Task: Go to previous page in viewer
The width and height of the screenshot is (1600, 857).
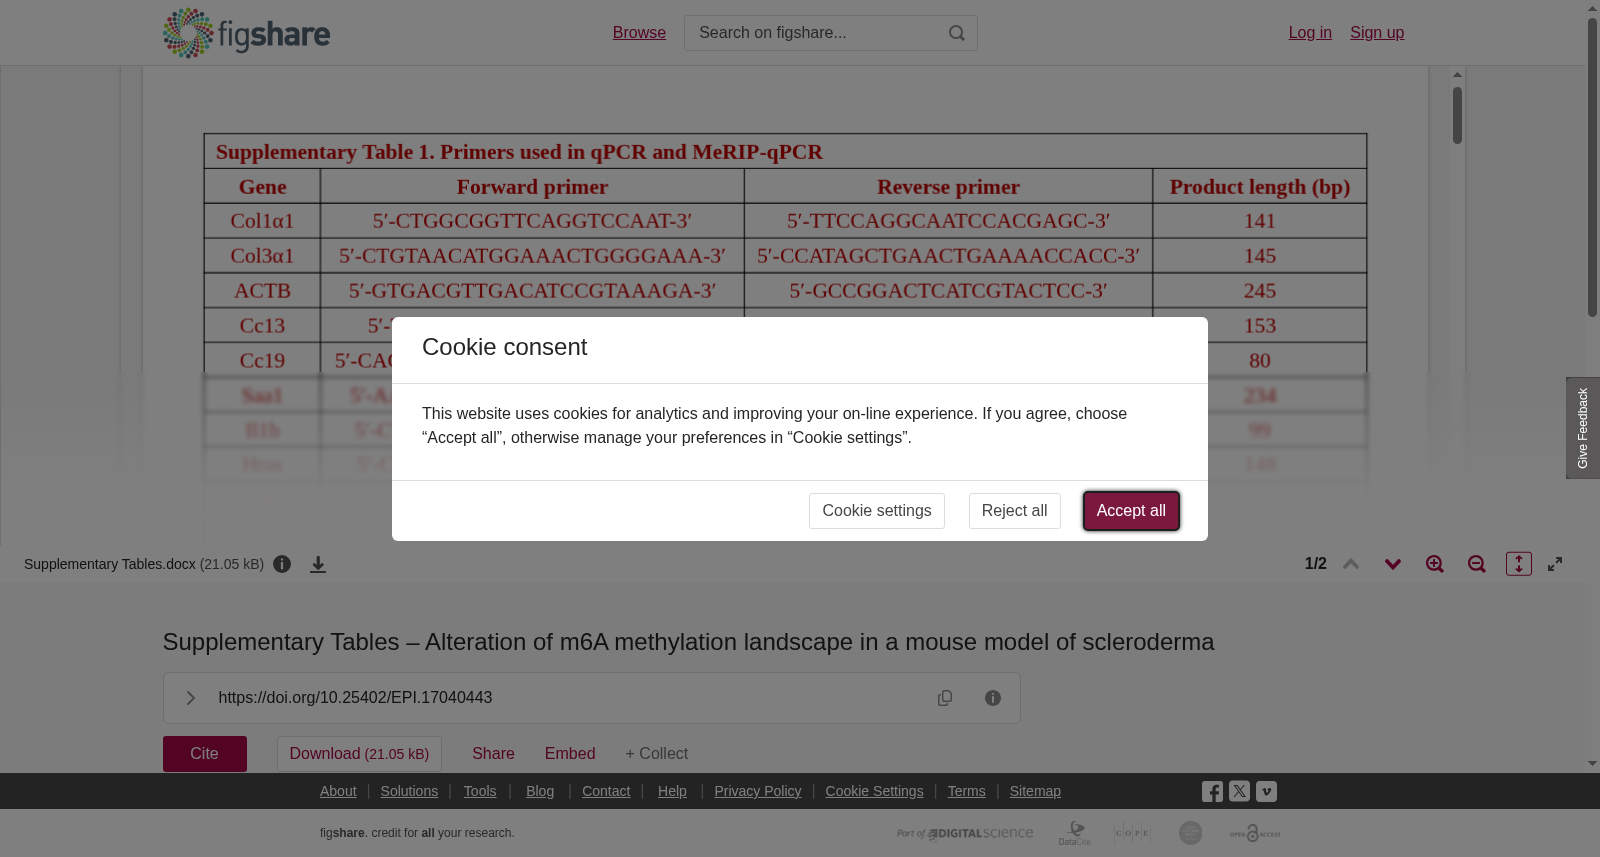Action: click(1351, 564)
